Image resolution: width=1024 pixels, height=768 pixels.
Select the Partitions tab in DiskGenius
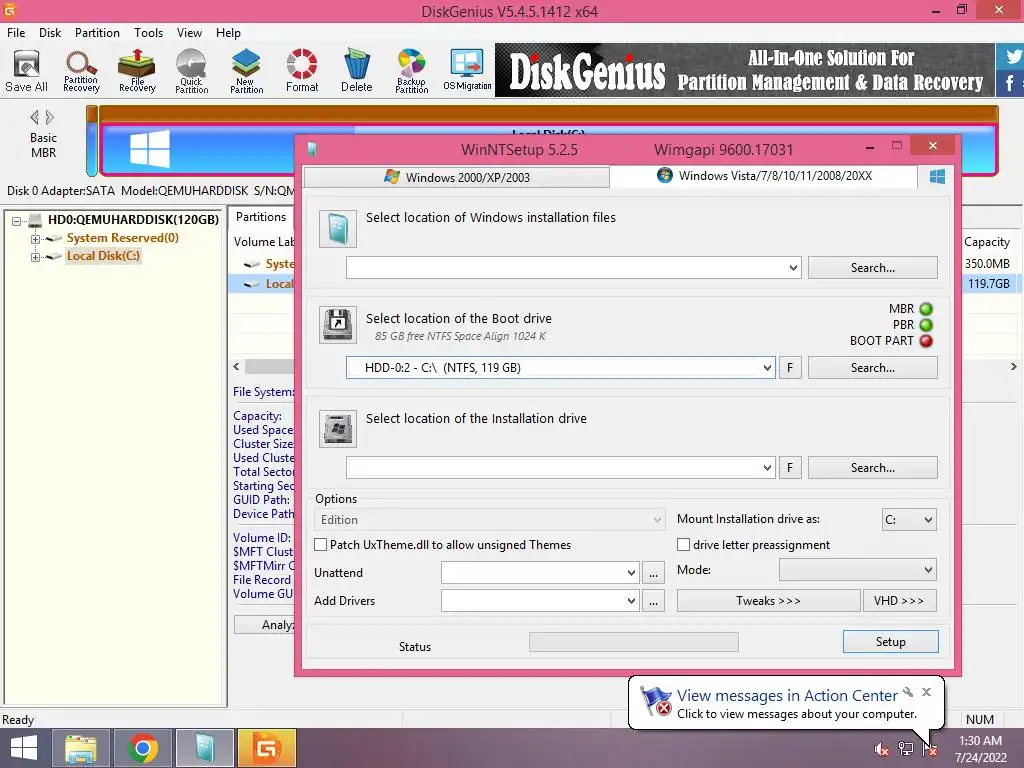coord(261,217)
